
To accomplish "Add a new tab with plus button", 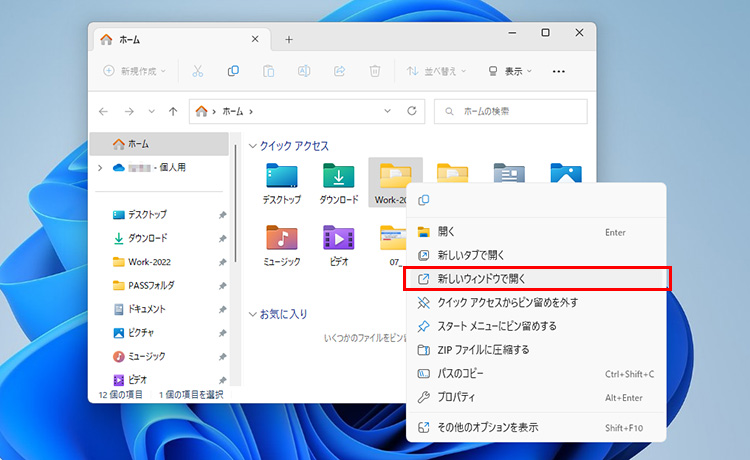I will 288,40.
